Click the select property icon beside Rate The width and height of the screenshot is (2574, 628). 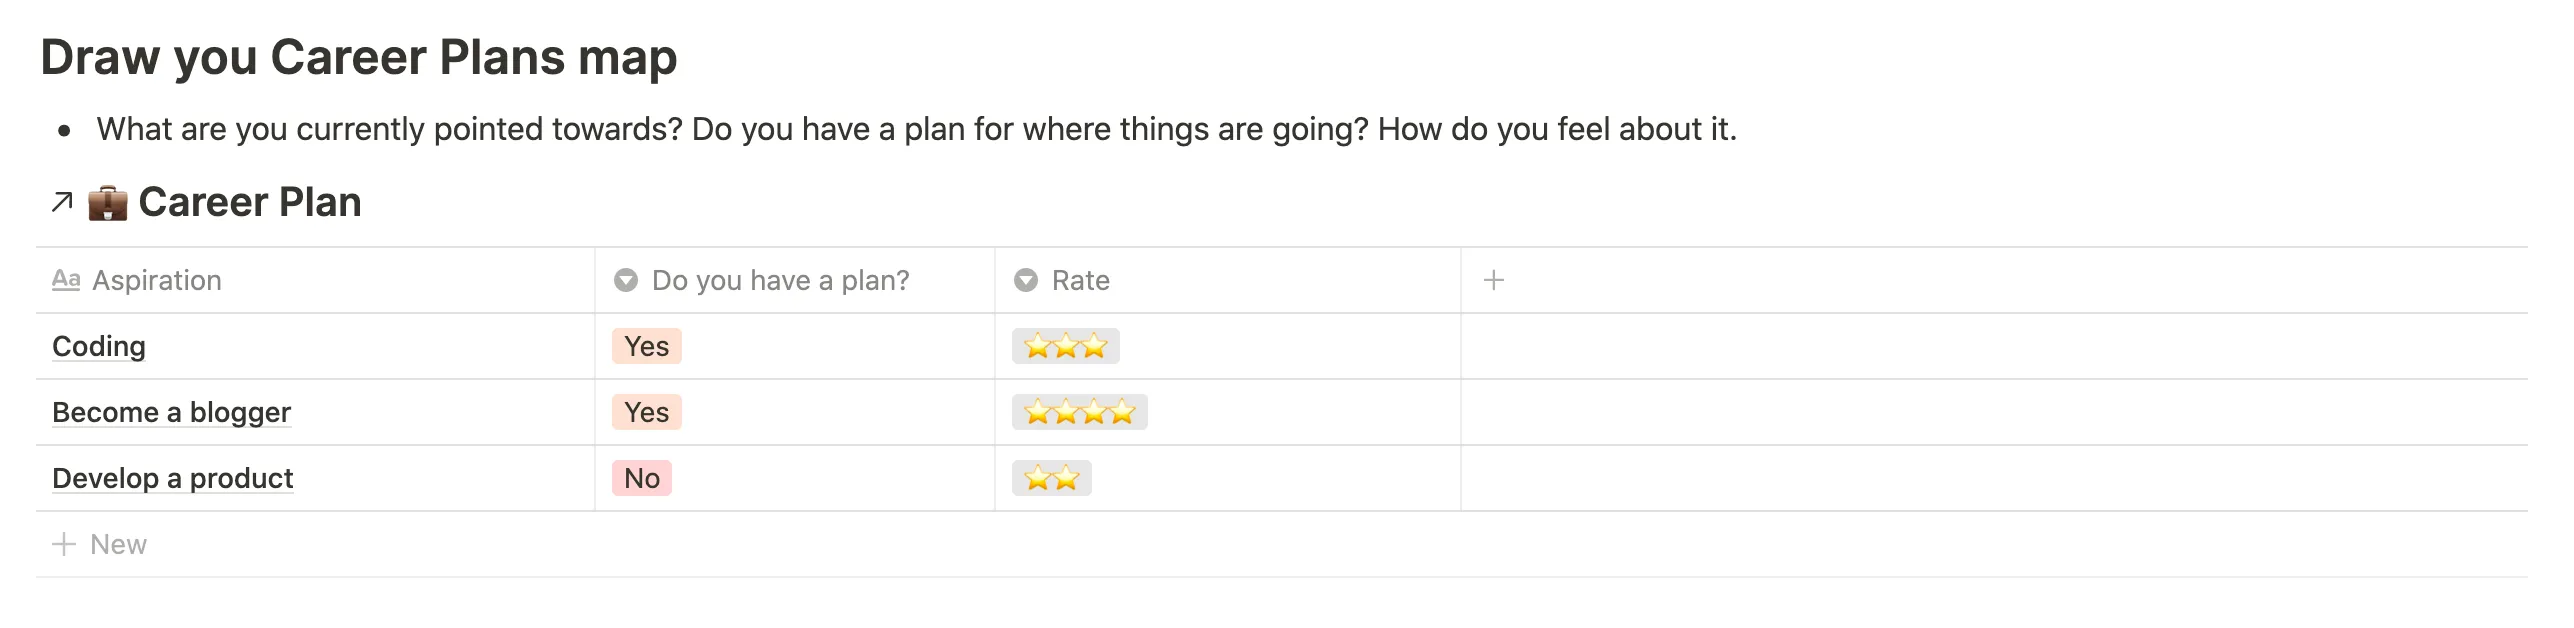(x=1025, y=281)
